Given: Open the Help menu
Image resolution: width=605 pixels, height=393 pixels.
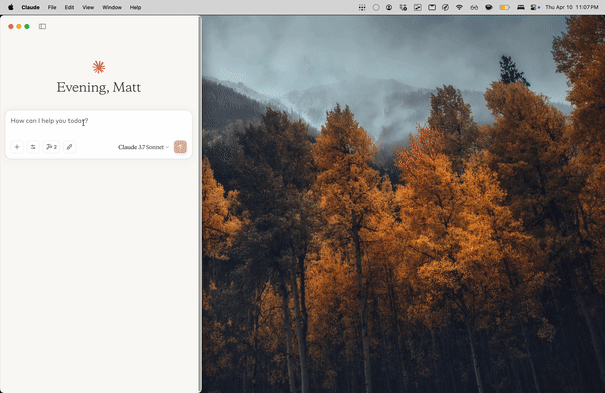Looking at the screenshot, I should [135, 7].
